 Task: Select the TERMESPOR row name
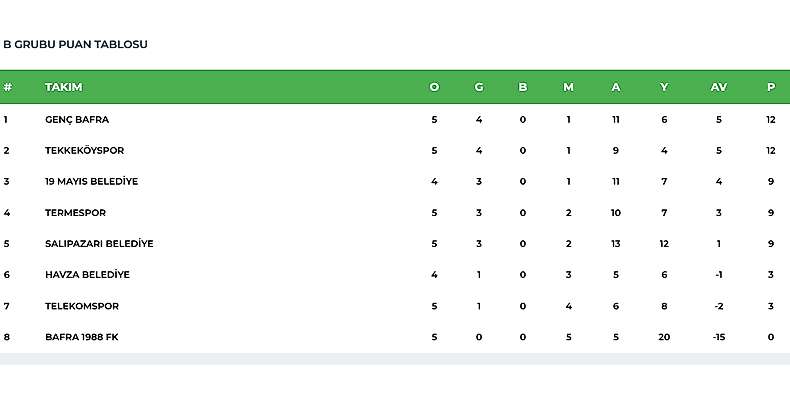[75, 213]
